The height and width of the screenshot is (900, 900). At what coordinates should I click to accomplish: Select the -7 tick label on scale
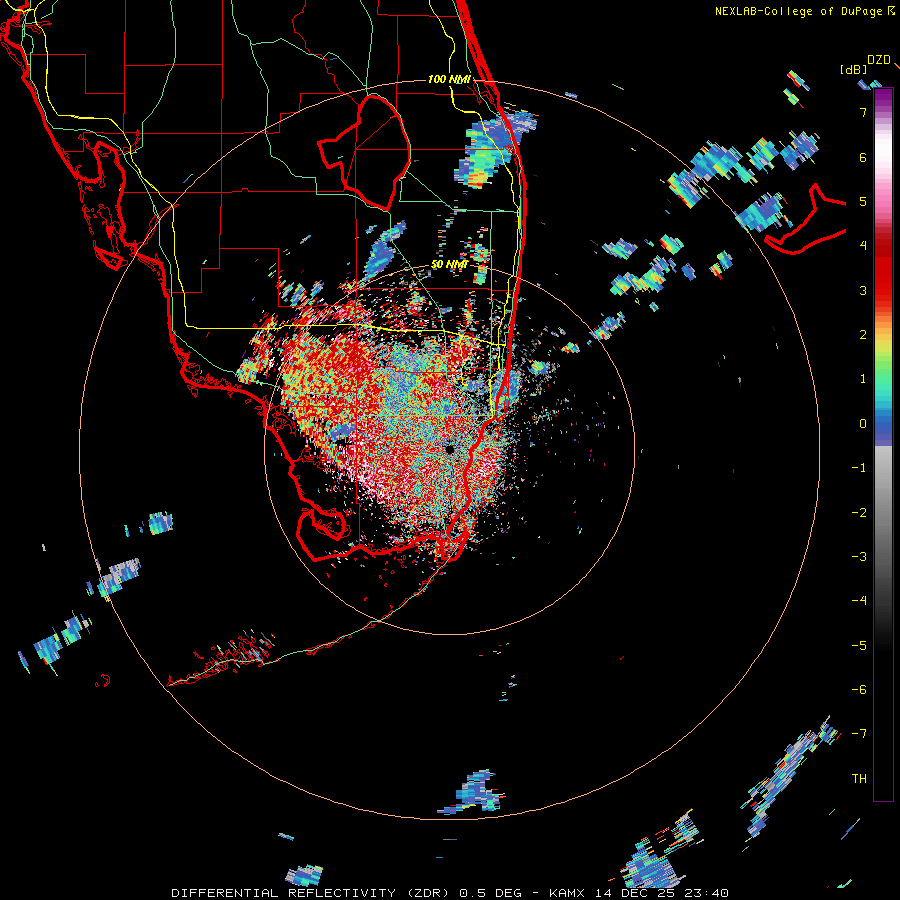[859, 734]
